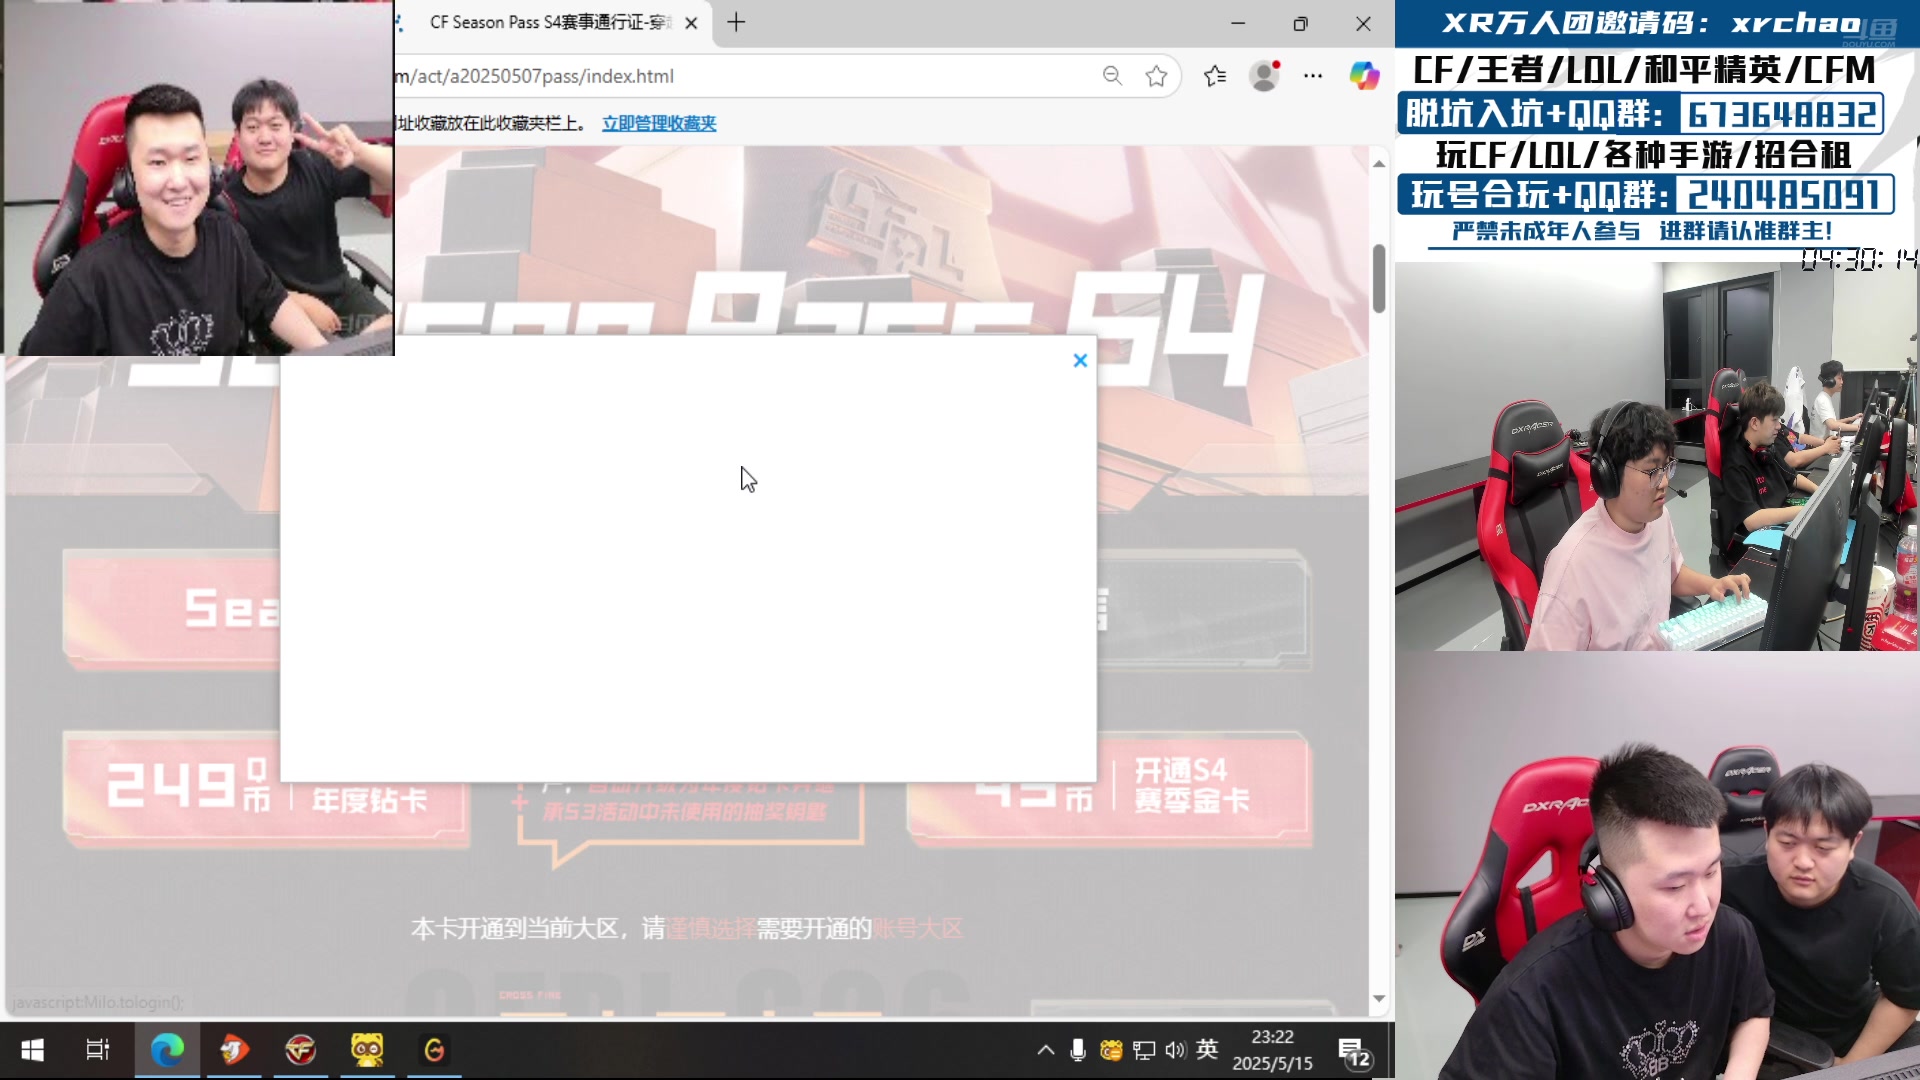The width and height of the screenshot is (1920, 1080).
Task: Toggle the microphone tray icon
Action: coord(1077,1050)
